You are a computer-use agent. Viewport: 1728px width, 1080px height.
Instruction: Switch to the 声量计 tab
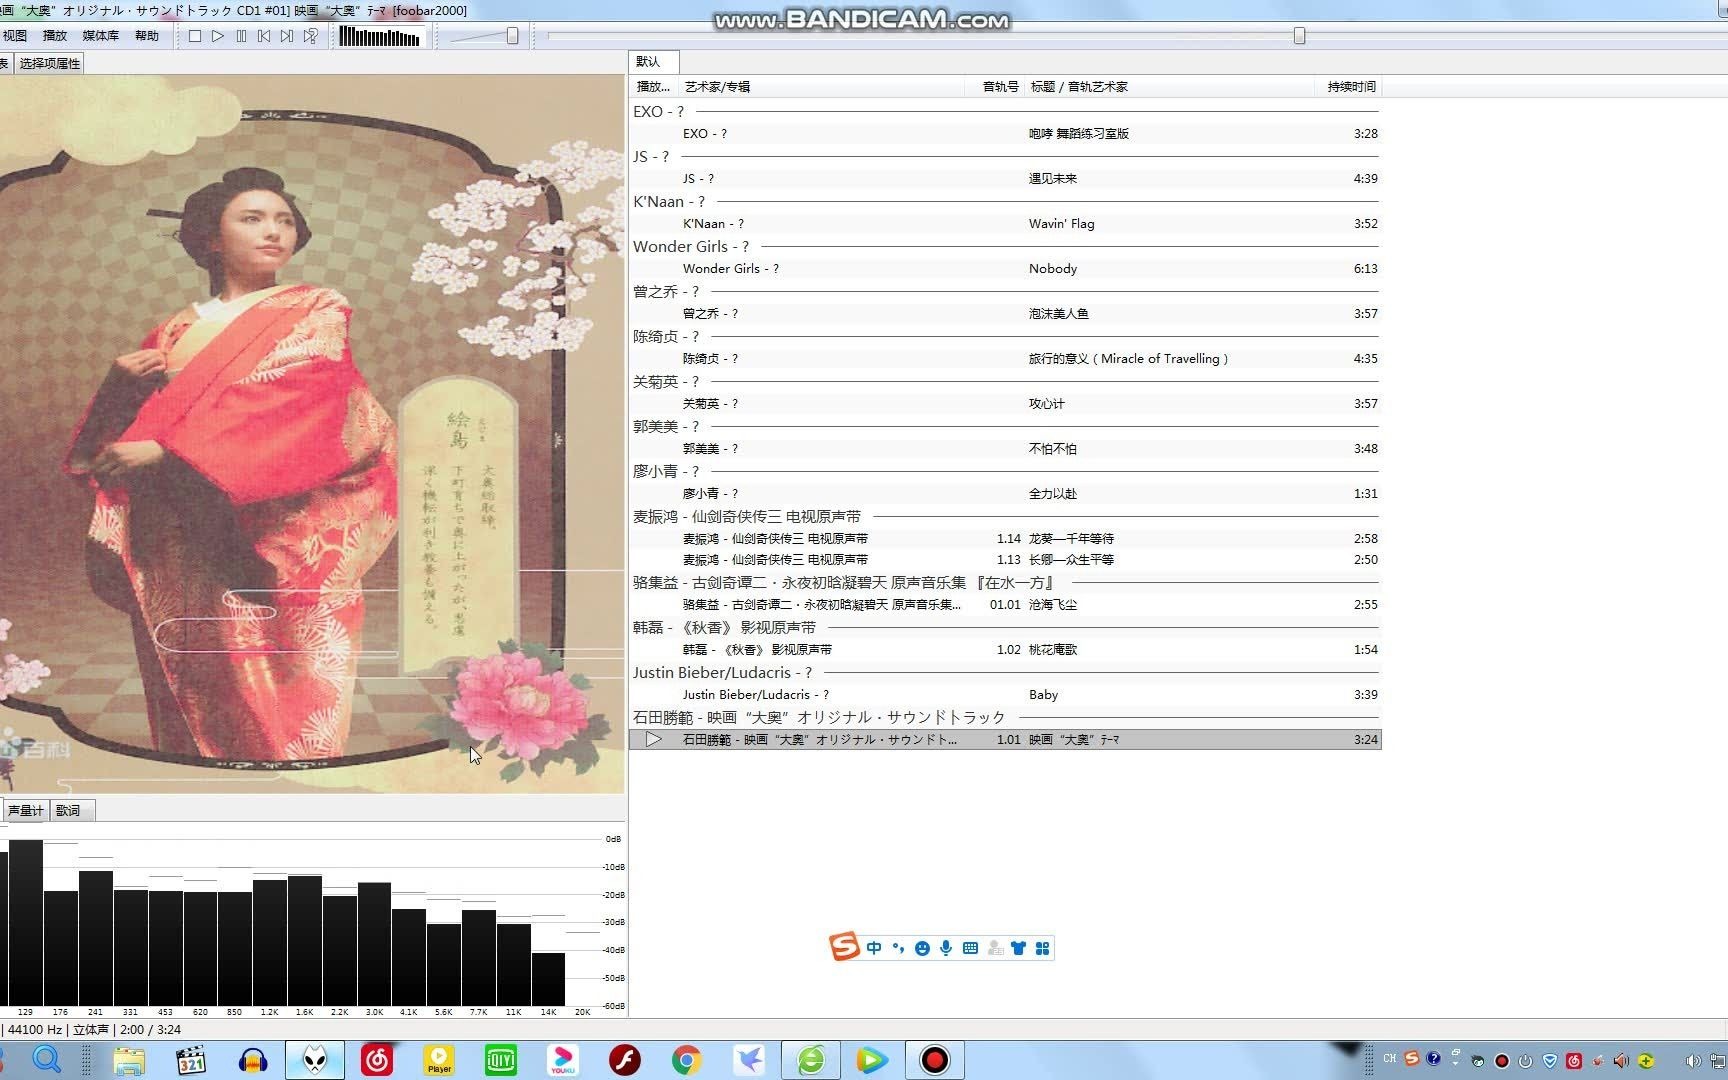pos(26,810)
